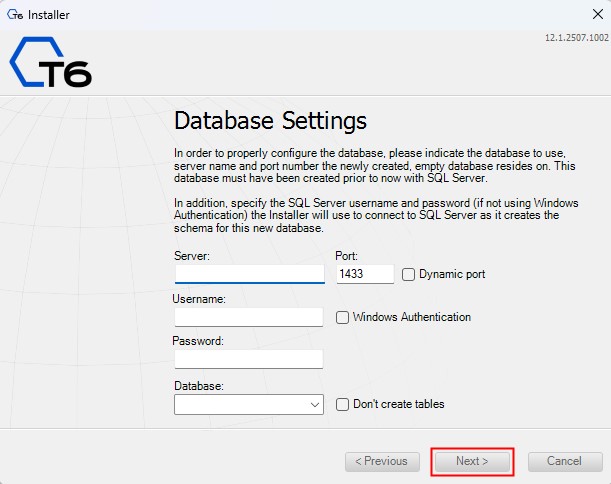Click the Server: label
611x484 pixels.
(192, 256)
